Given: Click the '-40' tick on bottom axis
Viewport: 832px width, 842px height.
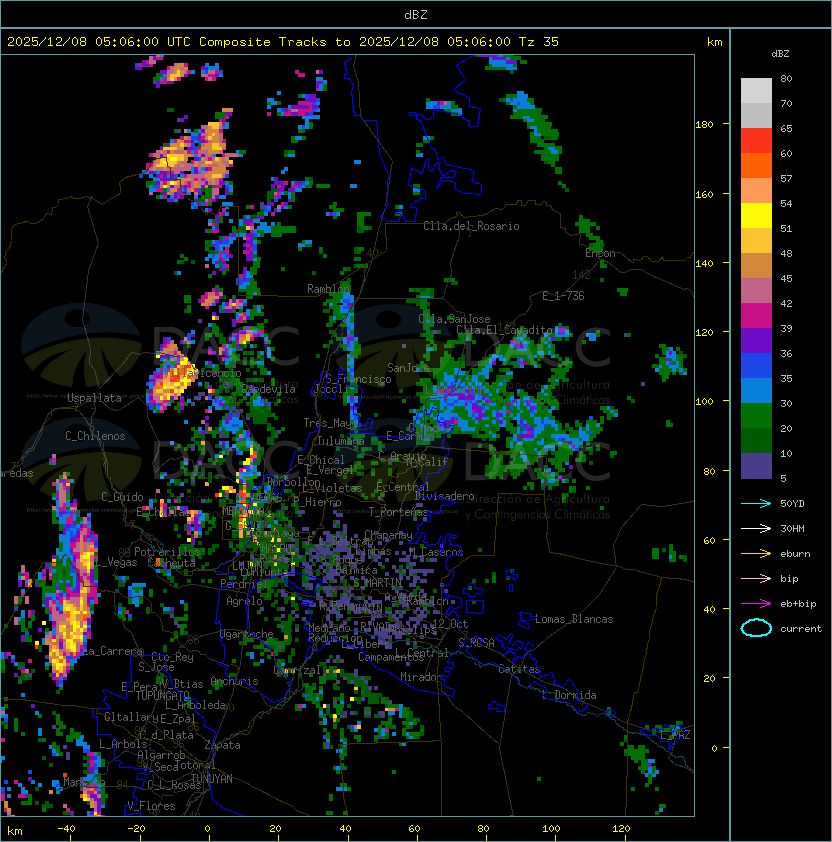Looking at the screenshot, I should pos(67,829).
